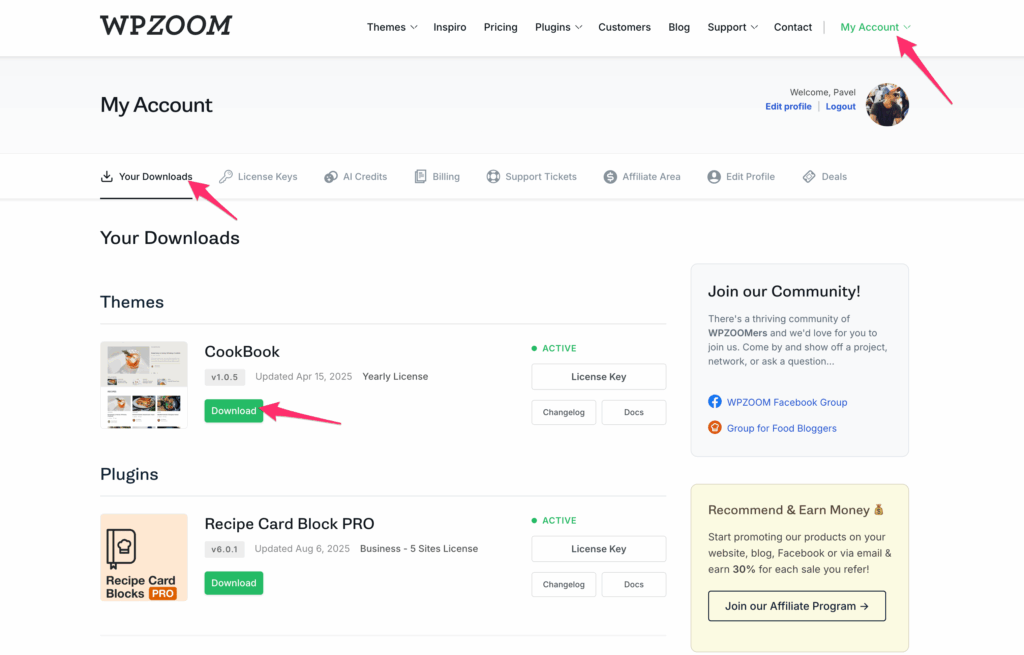Open the Support dropdown in navigation

[732, 27]
